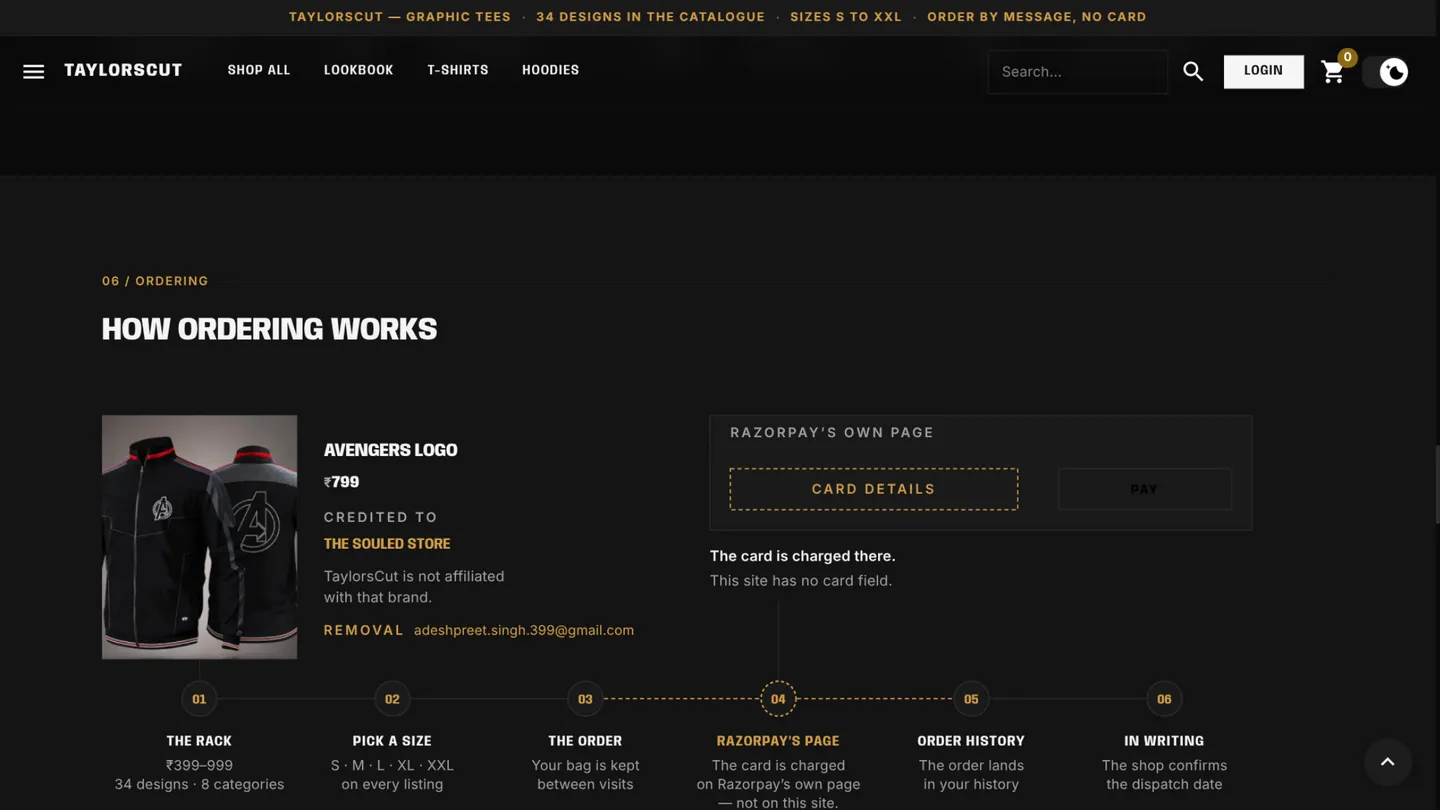Click the removal email address link
The height and width of the screenshot is (810, 1440).
pyautogui.click(x=524, y=630)
